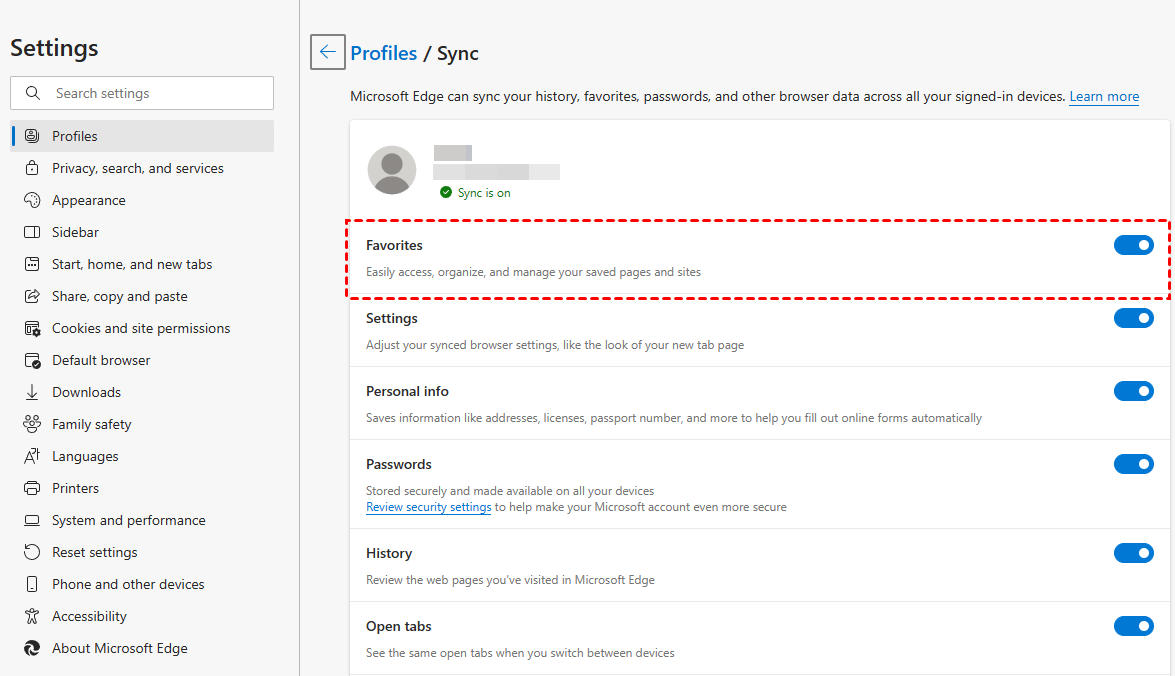The width and height of the screenshot is (1175, 676).
Task: Go to System and performance settings
Action: 128,520
